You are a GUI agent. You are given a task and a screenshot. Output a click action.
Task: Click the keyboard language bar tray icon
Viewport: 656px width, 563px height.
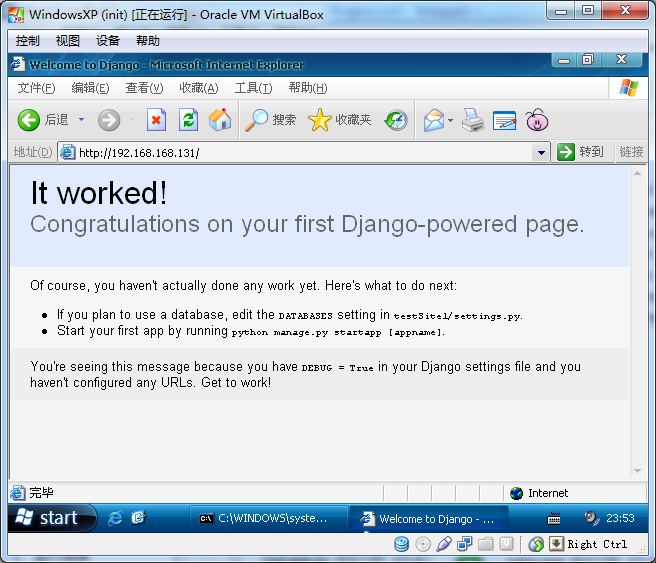tap(554, 519)
